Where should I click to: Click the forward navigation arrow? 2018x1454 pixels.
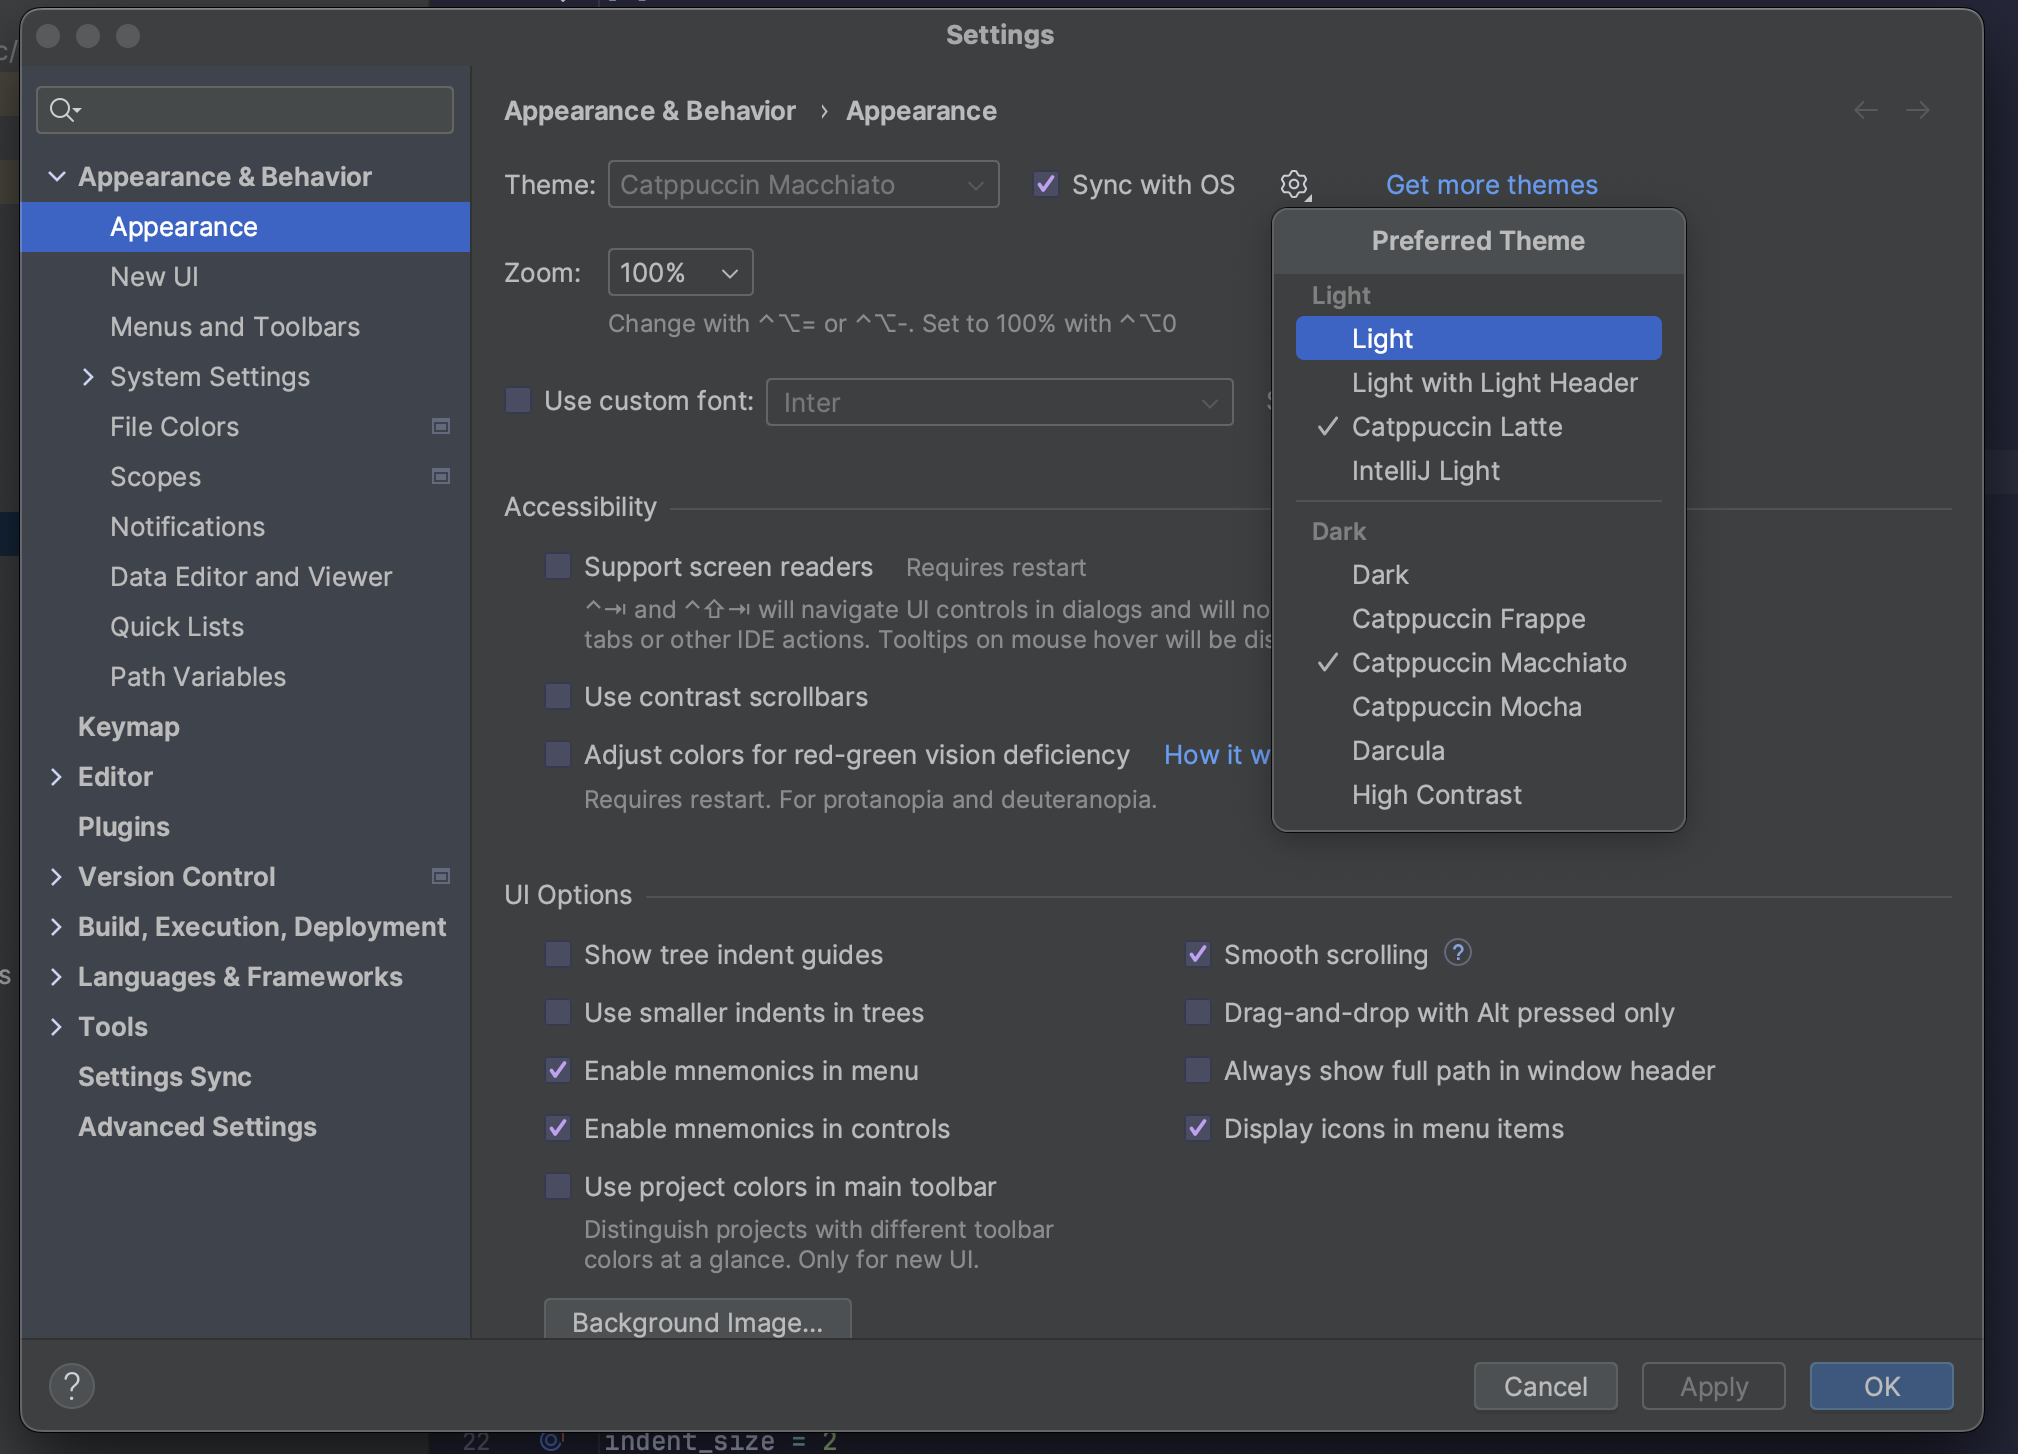click(1918, 110)
